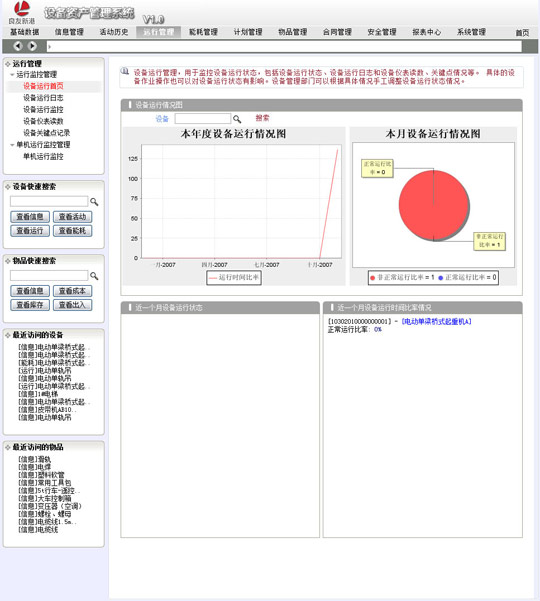Click the 设备 search input field
The image size is (540, 601).
203,118
